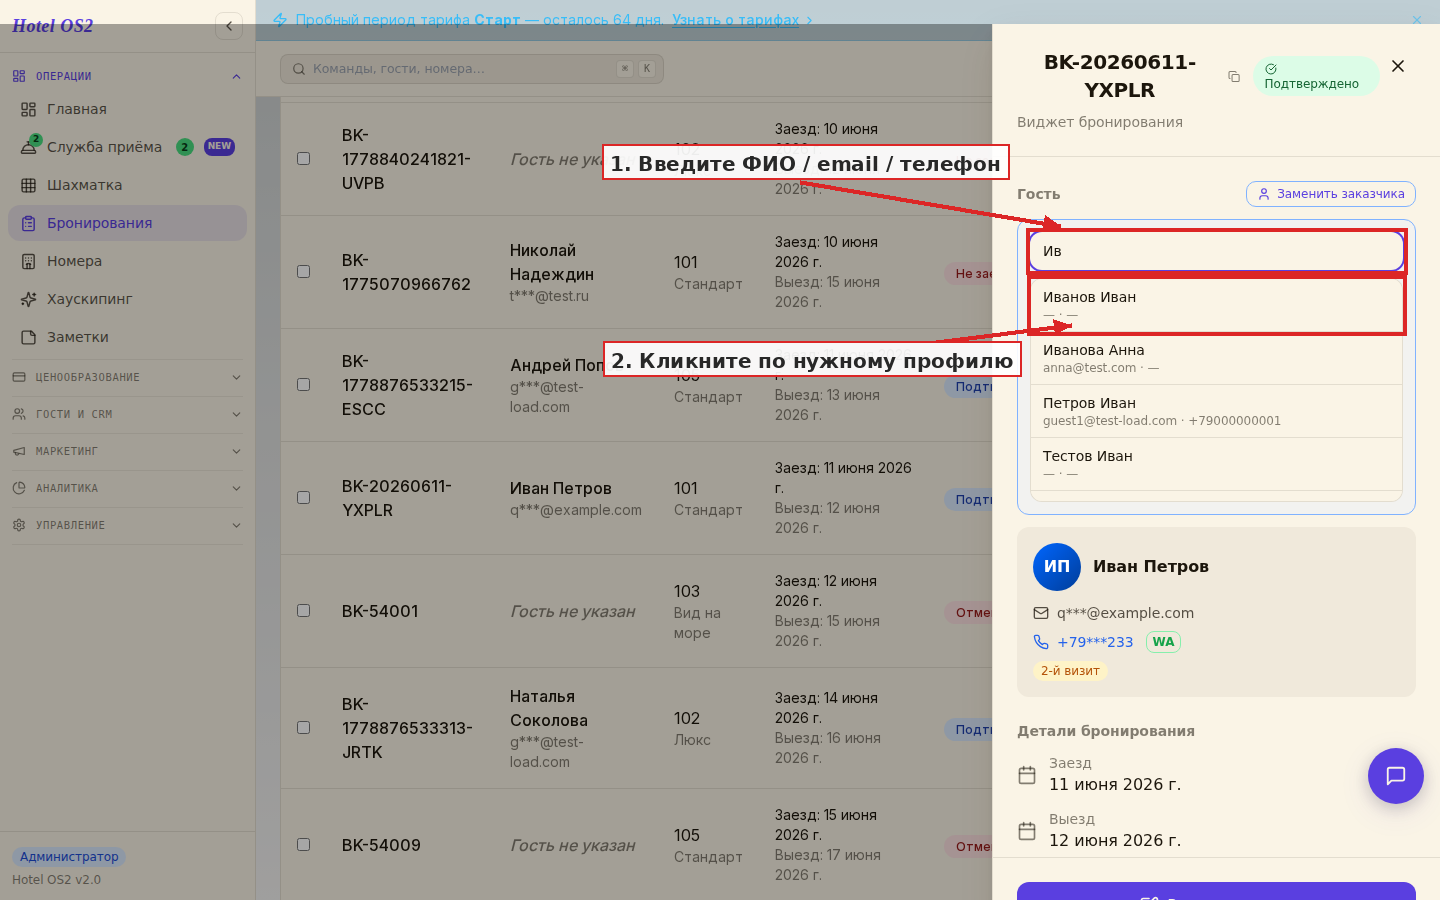
Task: Focus the guest search field containing Ив
Action: tap(1216, 251)
